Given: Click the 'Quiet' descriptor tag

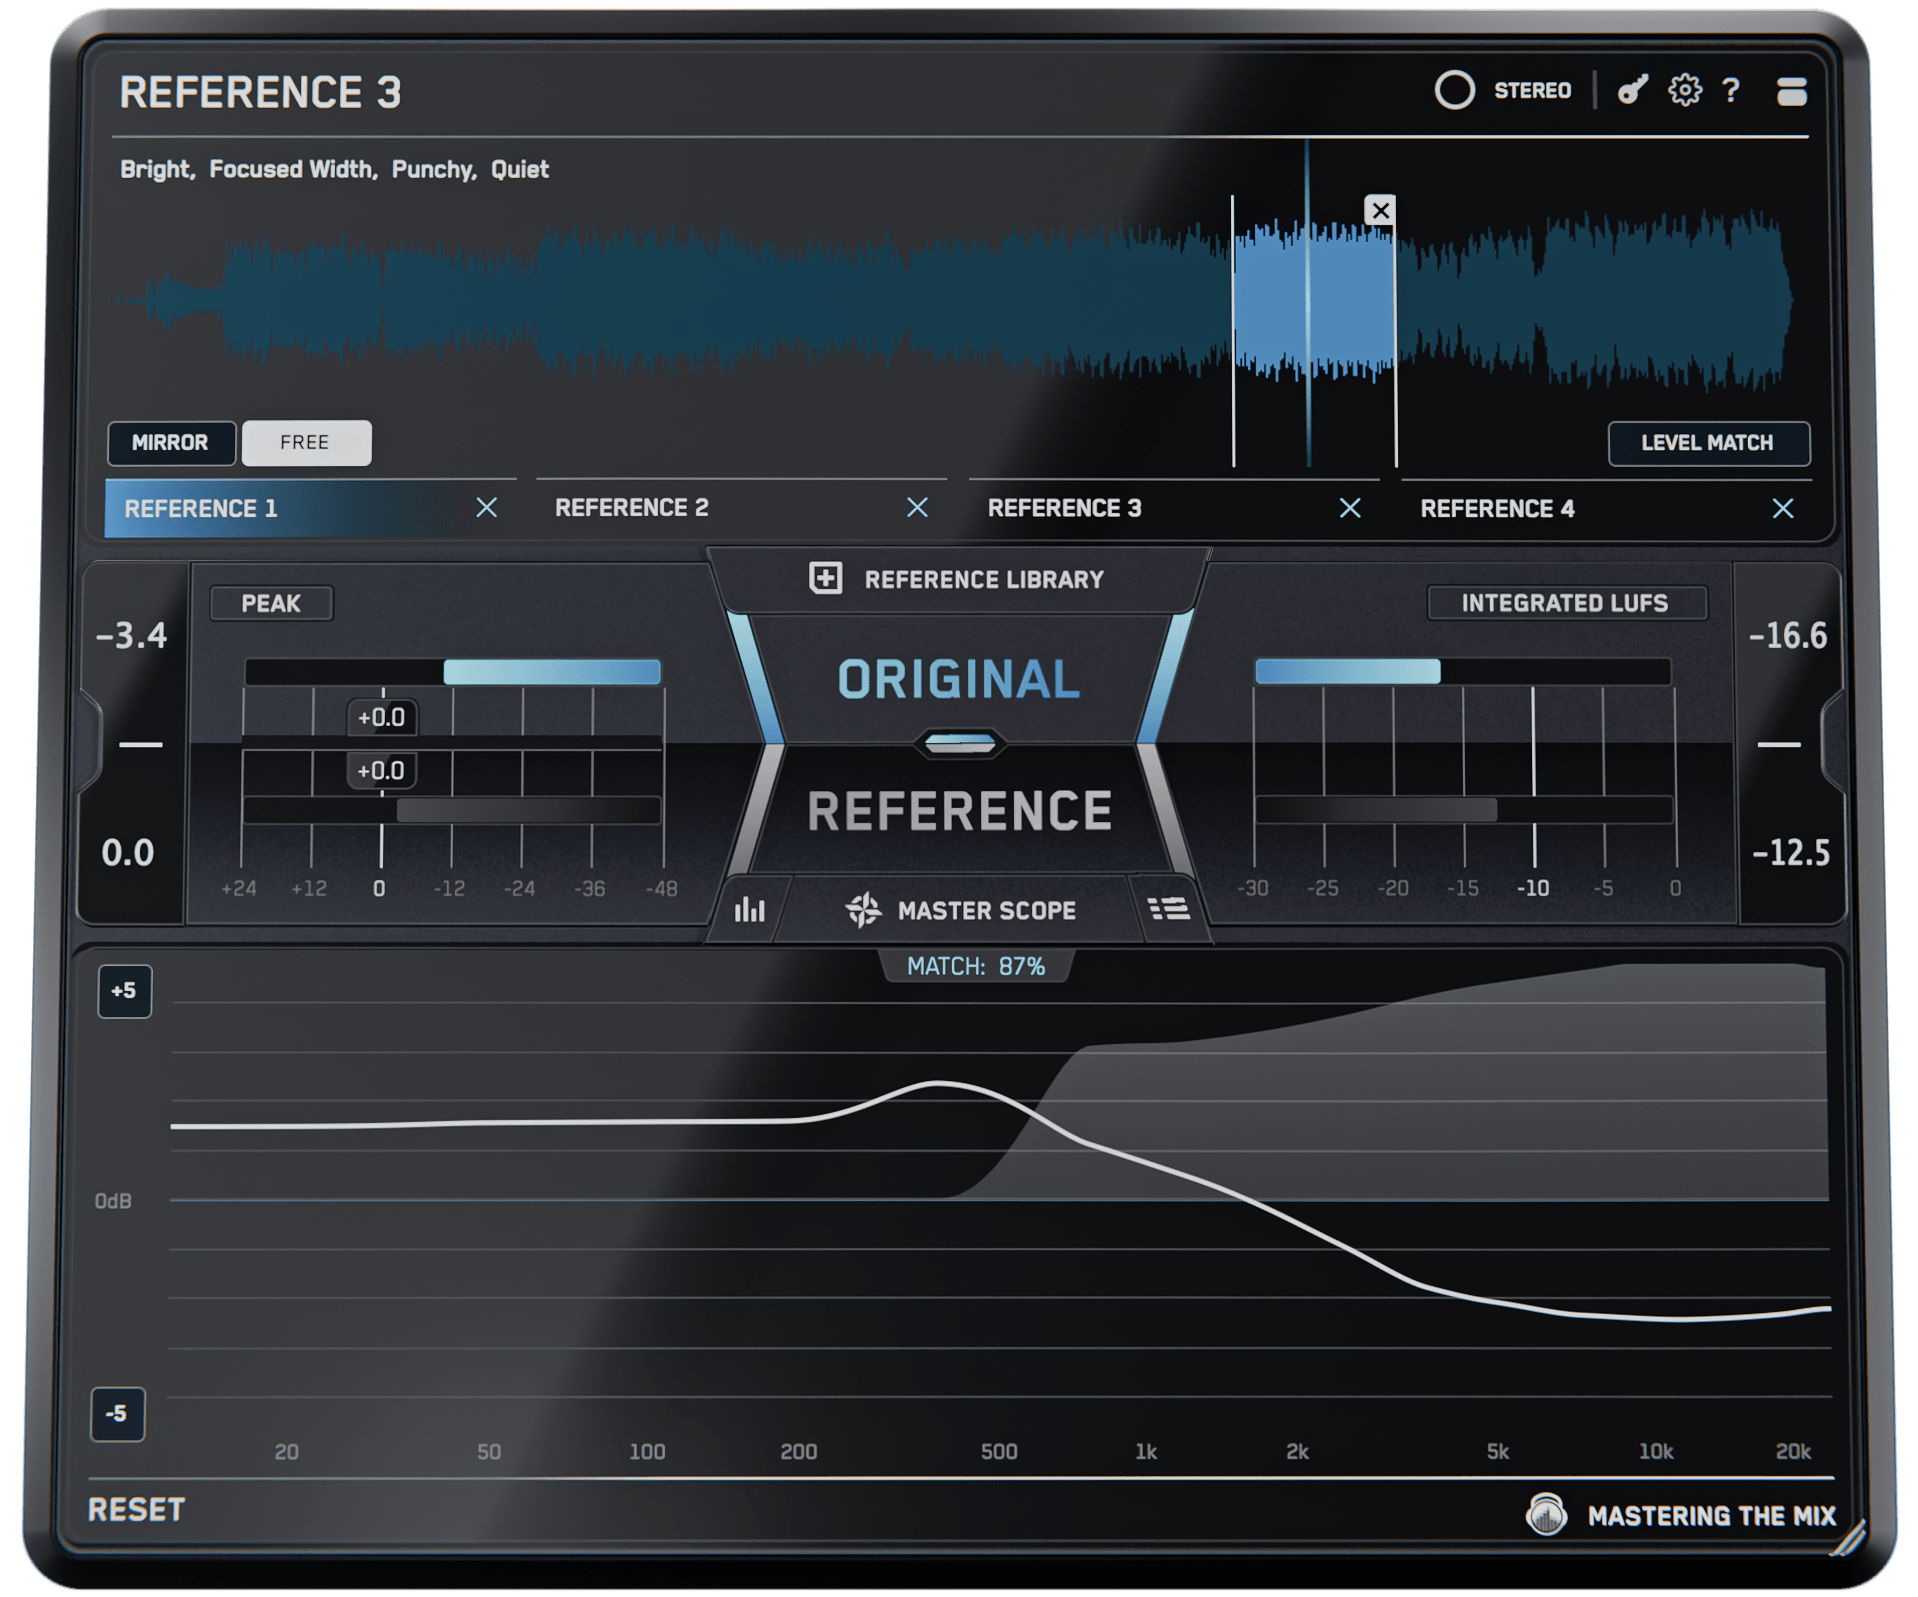Looking at the screenshot, I should pos(520,169).
